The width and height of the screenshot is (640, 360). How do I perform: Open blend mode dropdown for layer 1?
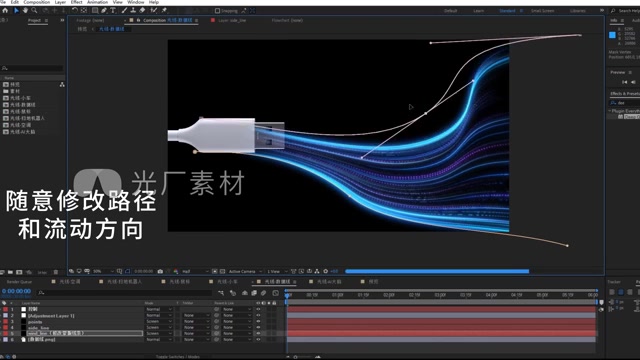click(x=159, y=309)
